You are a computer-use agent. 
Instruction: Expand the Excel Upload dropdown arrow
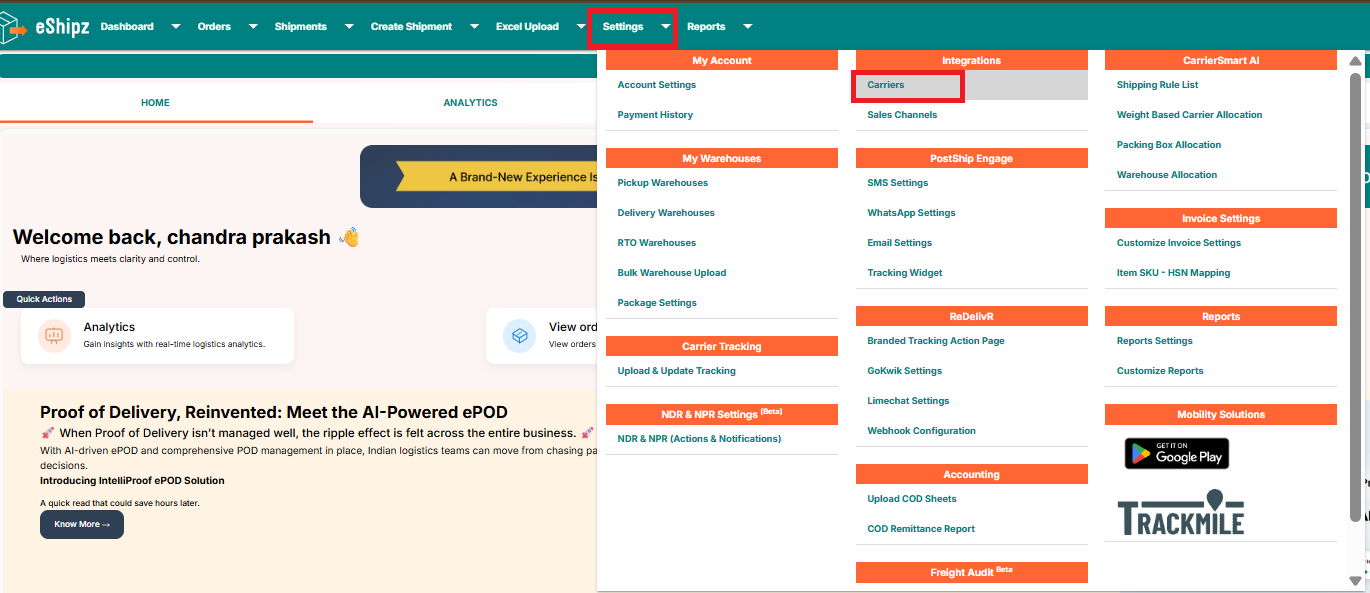[x=581, y=27]
